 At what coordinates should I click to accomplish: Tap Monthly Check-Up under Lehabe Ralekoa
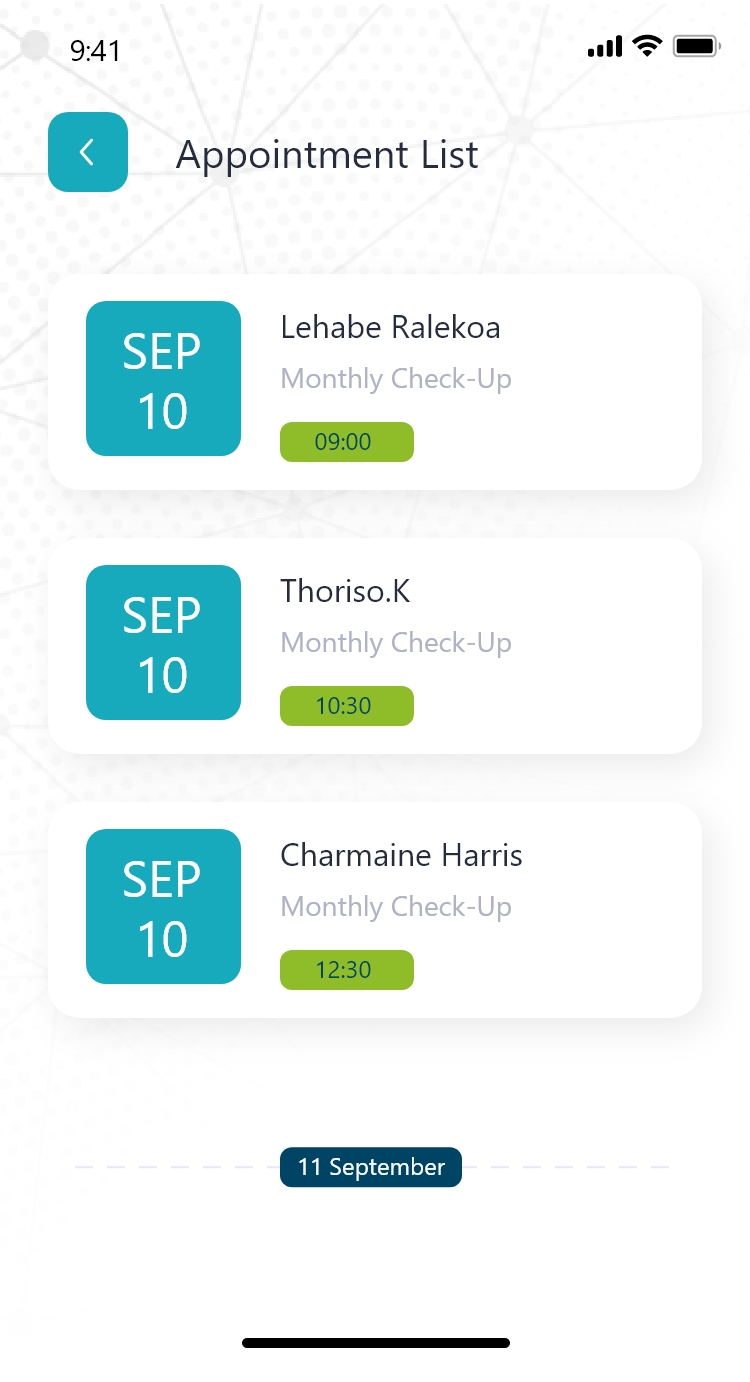point(396,379)
